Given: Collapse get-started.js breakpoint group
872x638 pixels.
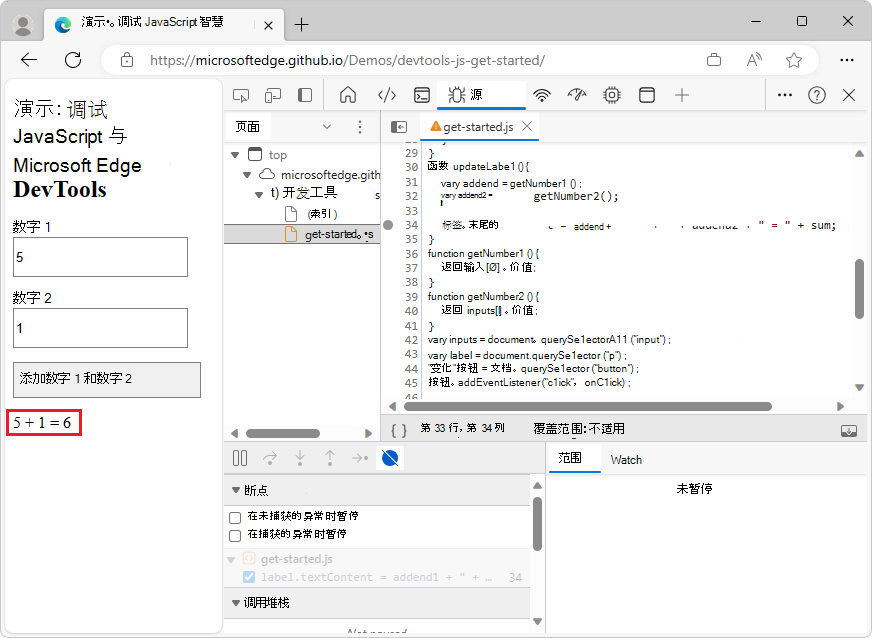Looking at the screenshot, I should [231, 559].
